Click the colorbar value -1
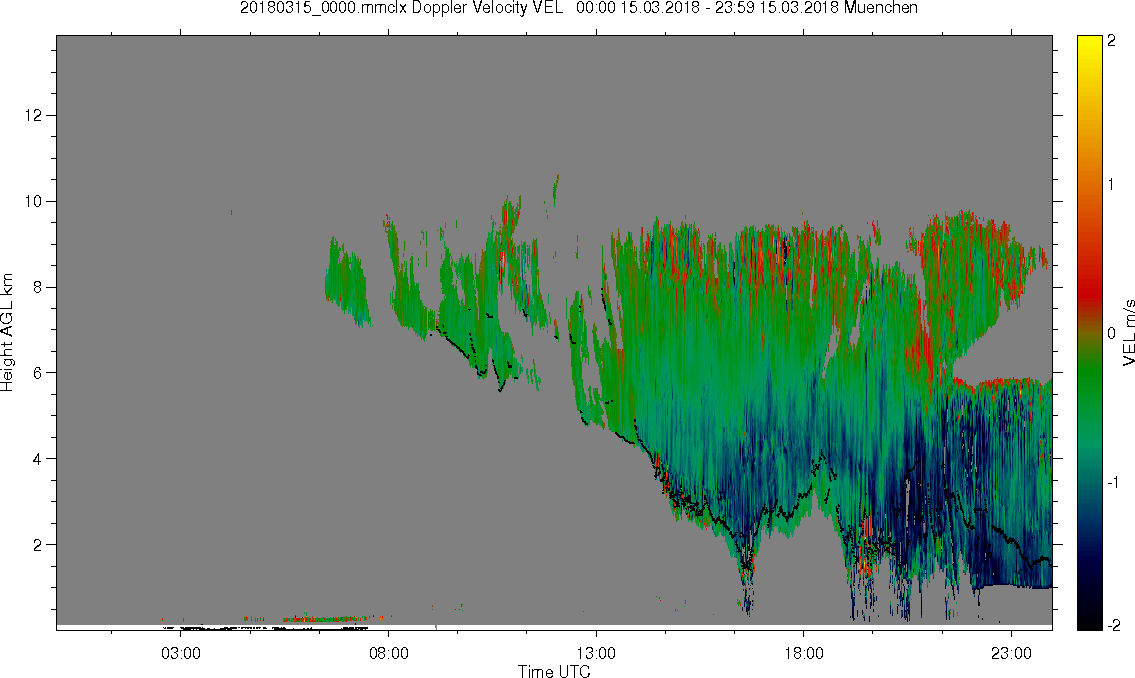 point(1111,483)
